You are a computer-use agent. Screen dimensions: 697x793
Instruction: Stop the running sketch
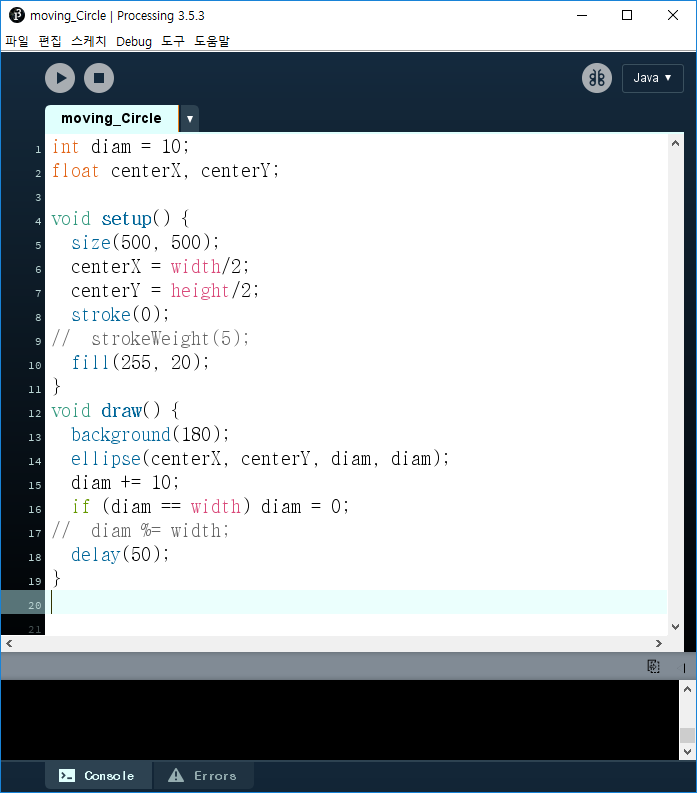click(x=99, y=78)
